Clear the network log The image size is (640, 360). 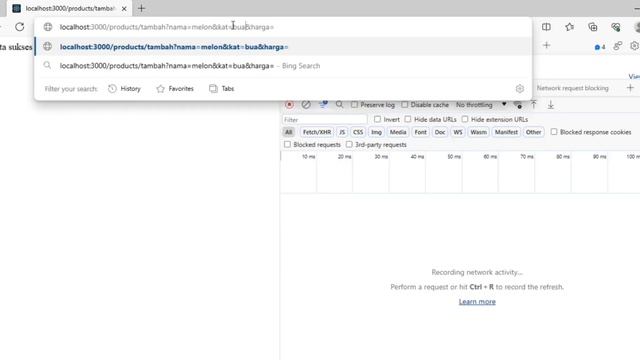pos(306,104)
